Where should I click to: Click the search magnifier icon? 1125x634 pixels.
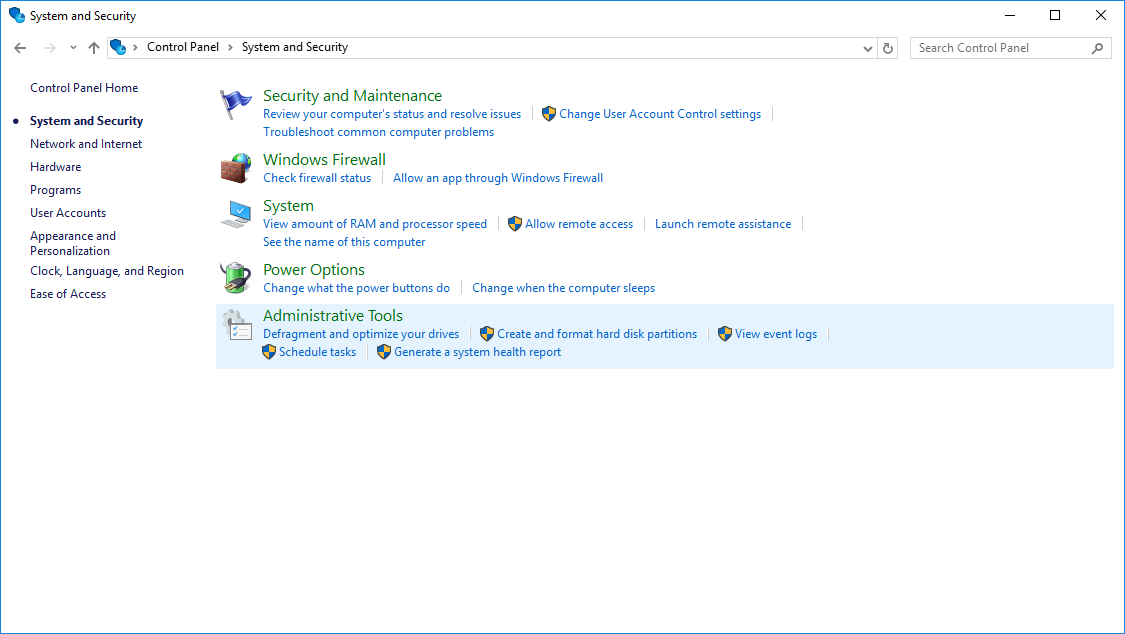point(1097,48)
